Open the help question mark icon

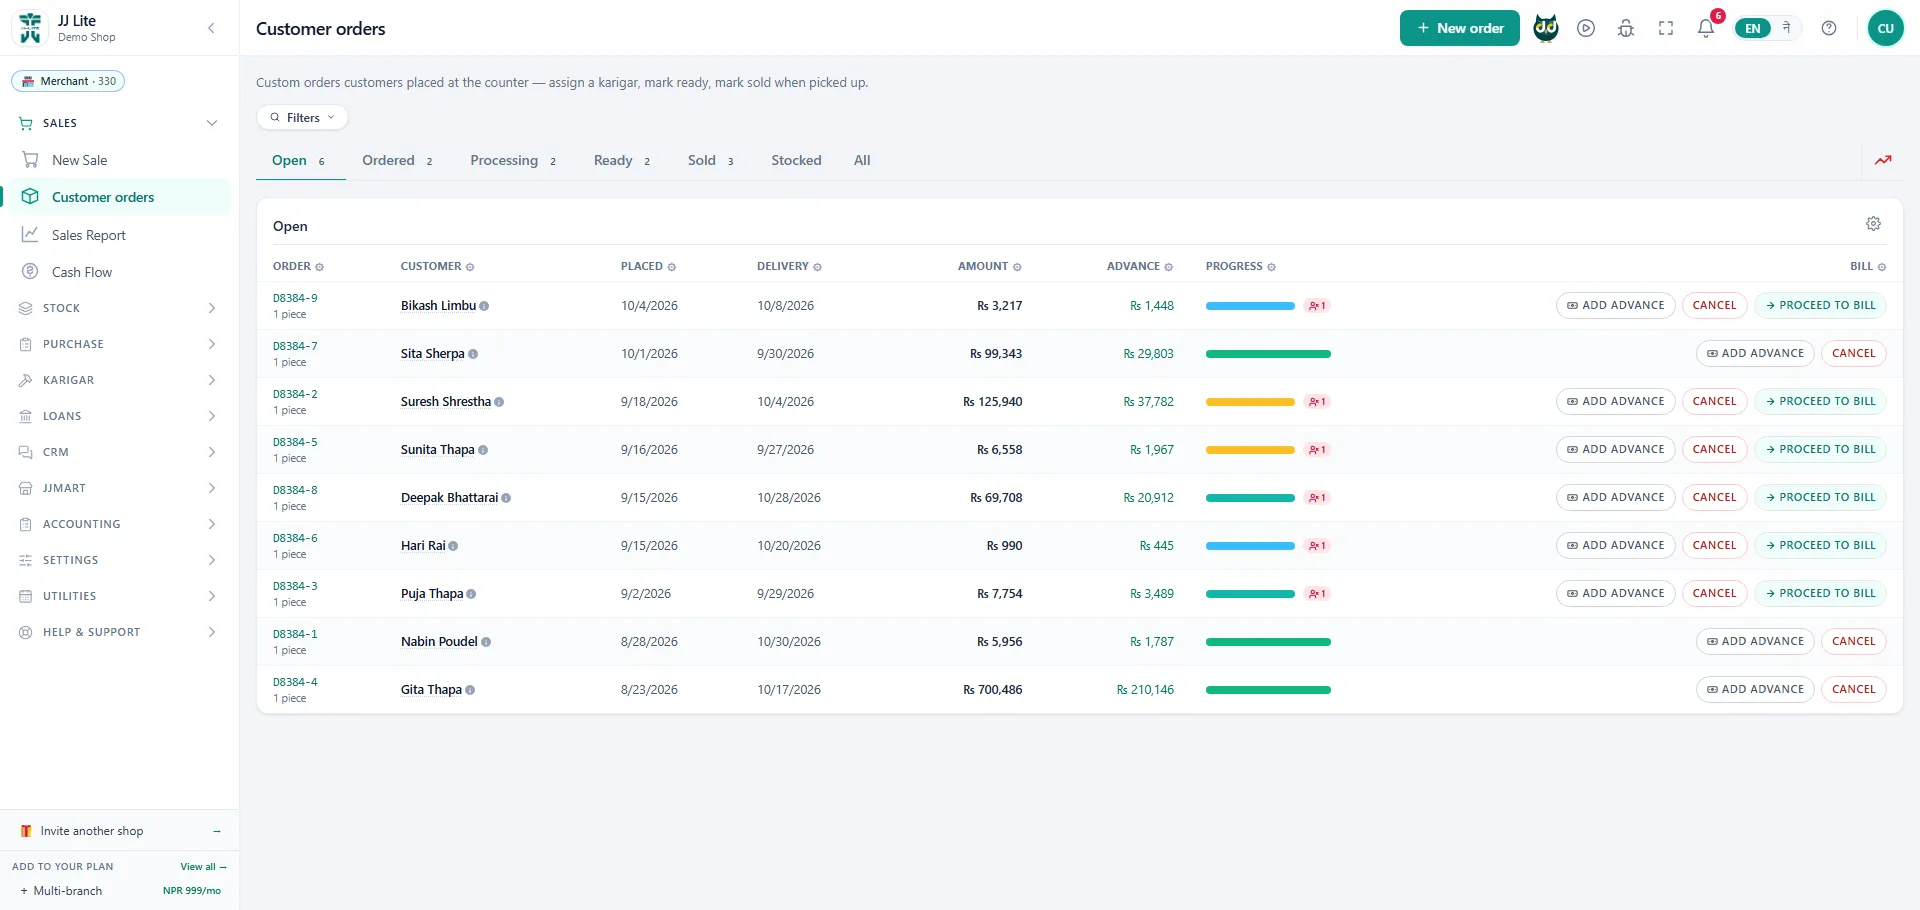1829,28
